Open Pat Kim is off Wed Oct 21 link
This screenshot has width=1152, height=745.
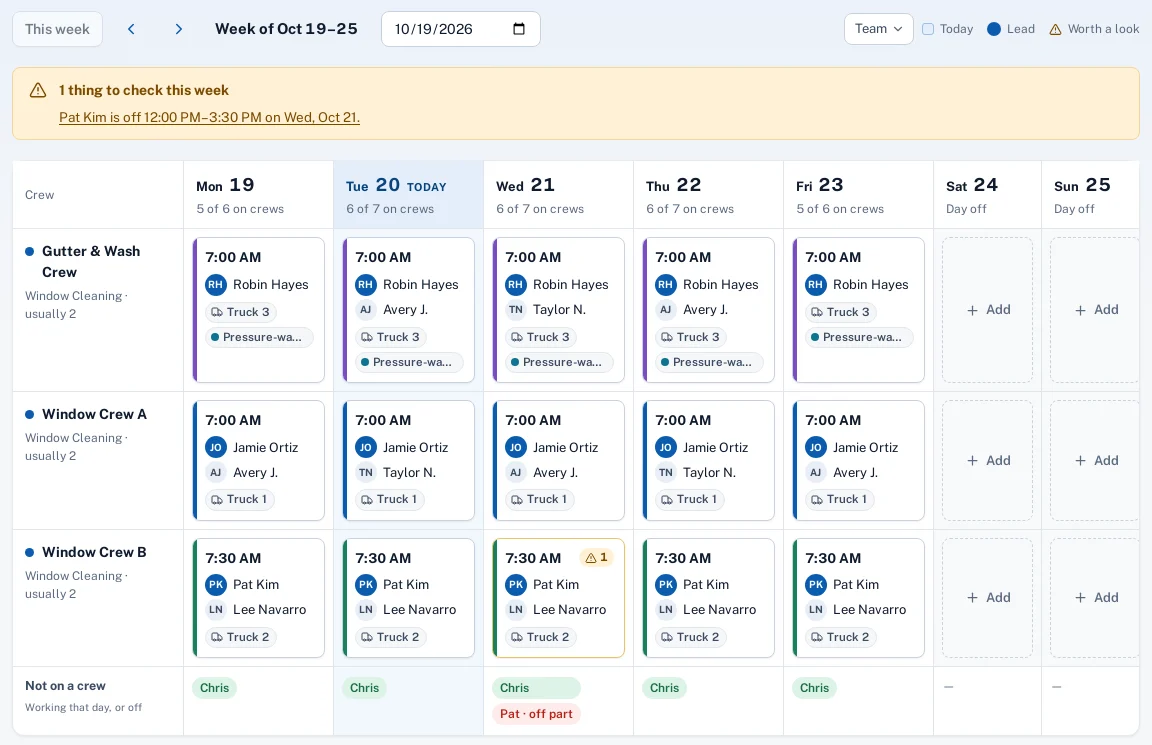click(209, 118)
